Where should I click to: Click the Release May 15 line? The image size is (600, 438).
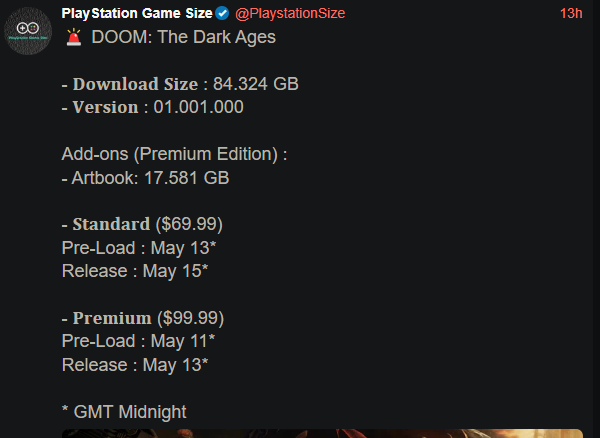pos(135,271)
